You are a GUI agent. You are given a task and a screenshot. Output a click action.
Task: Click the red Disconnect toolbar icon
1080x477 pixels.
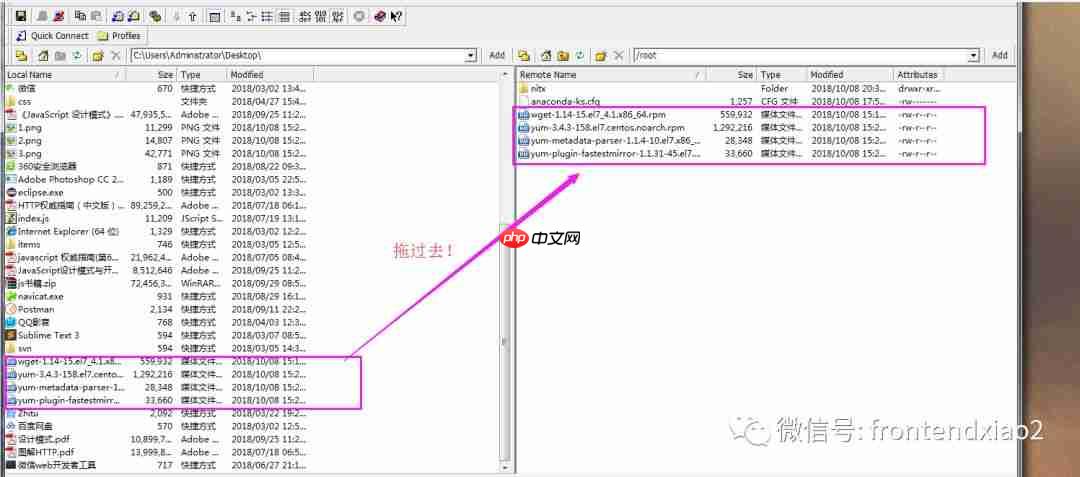pos(59,16)
